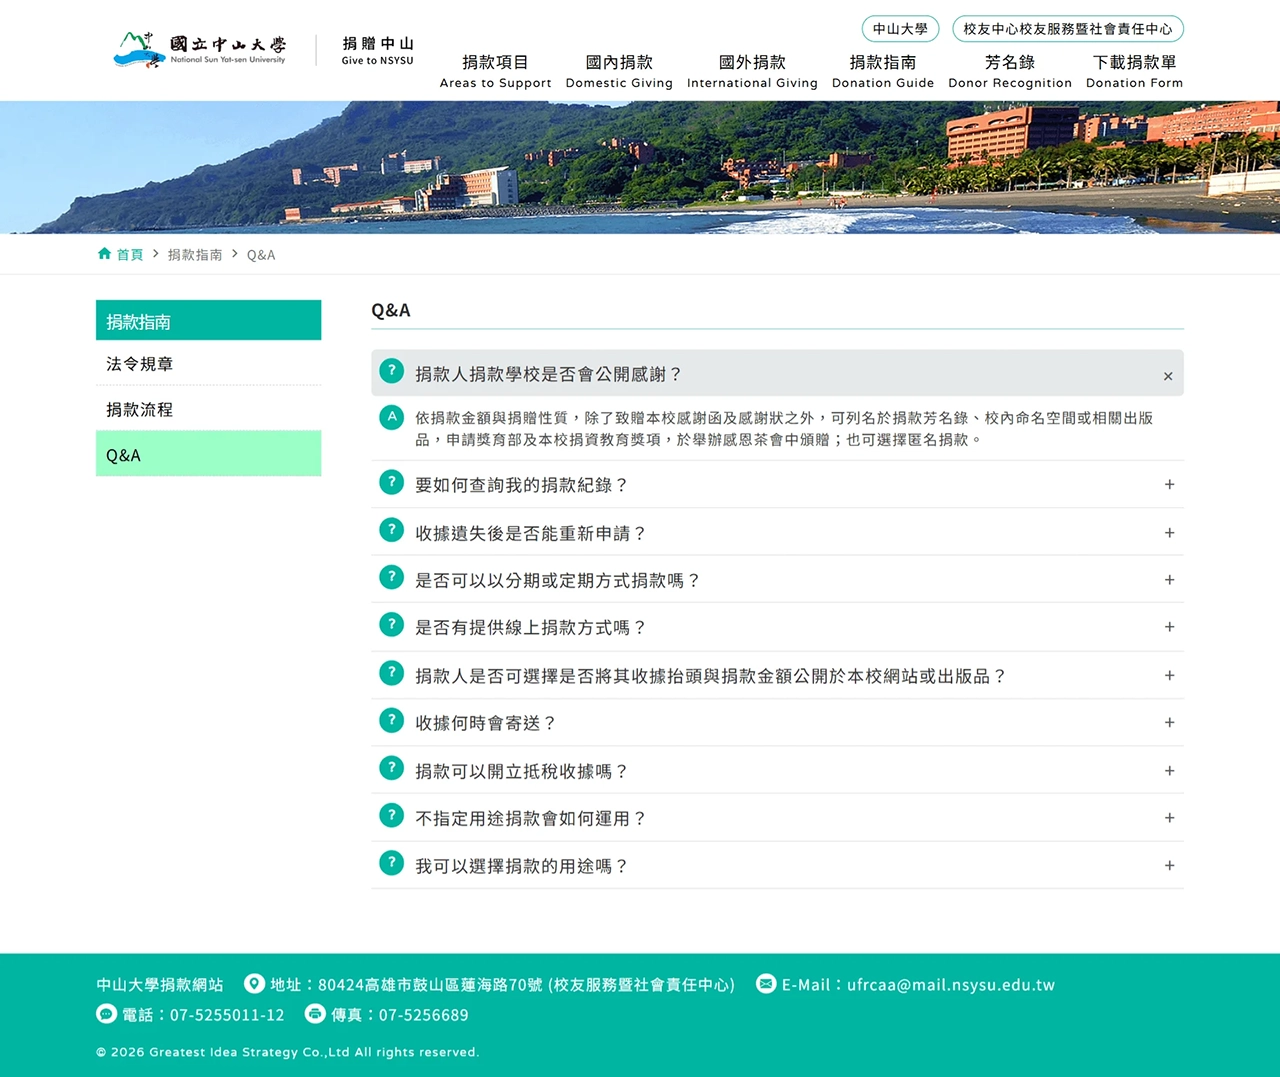Click the phone chat icon beside 電話
This screenshot has width=1280, height=1077.
point(106,1014)
